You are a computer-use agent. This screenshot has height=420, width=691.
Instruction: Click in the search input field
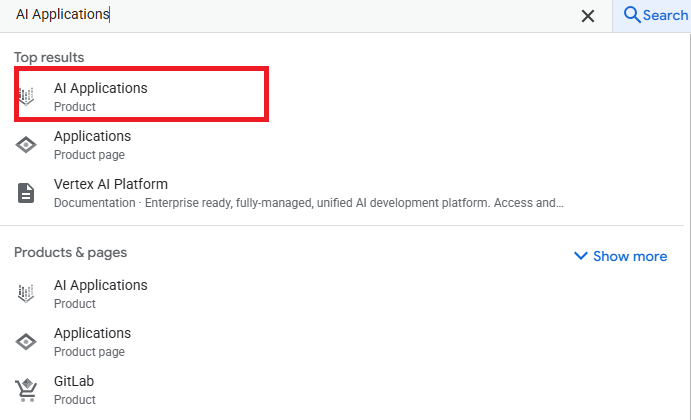pos(291,15)
